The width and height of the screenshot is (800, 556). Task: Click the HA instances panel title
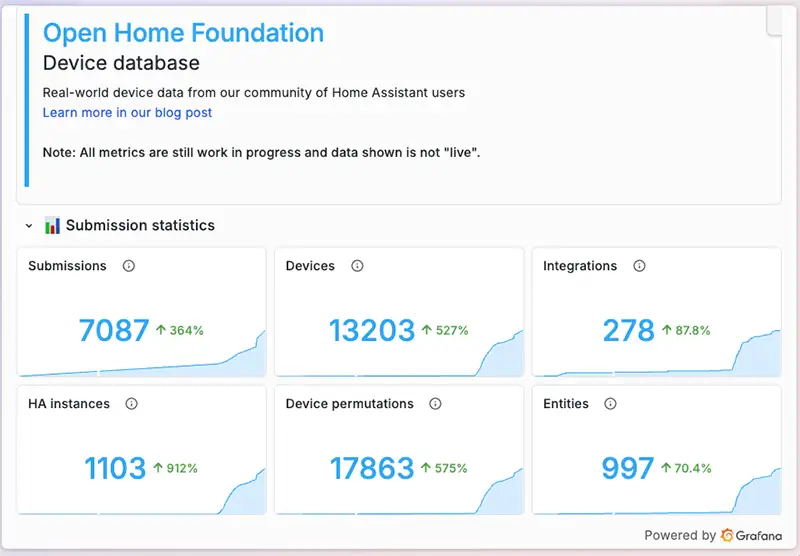tap(69, 403)
